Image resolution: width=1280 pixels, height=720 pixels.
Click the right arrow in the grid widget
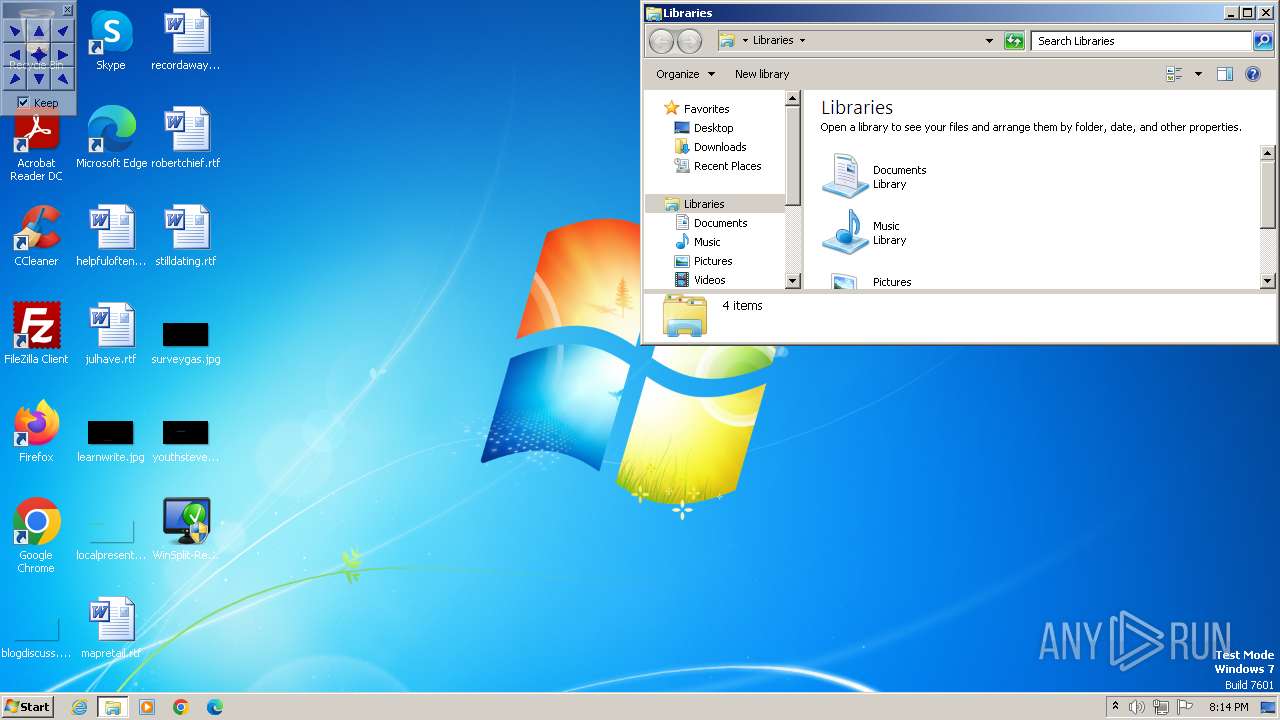[62, 54]
